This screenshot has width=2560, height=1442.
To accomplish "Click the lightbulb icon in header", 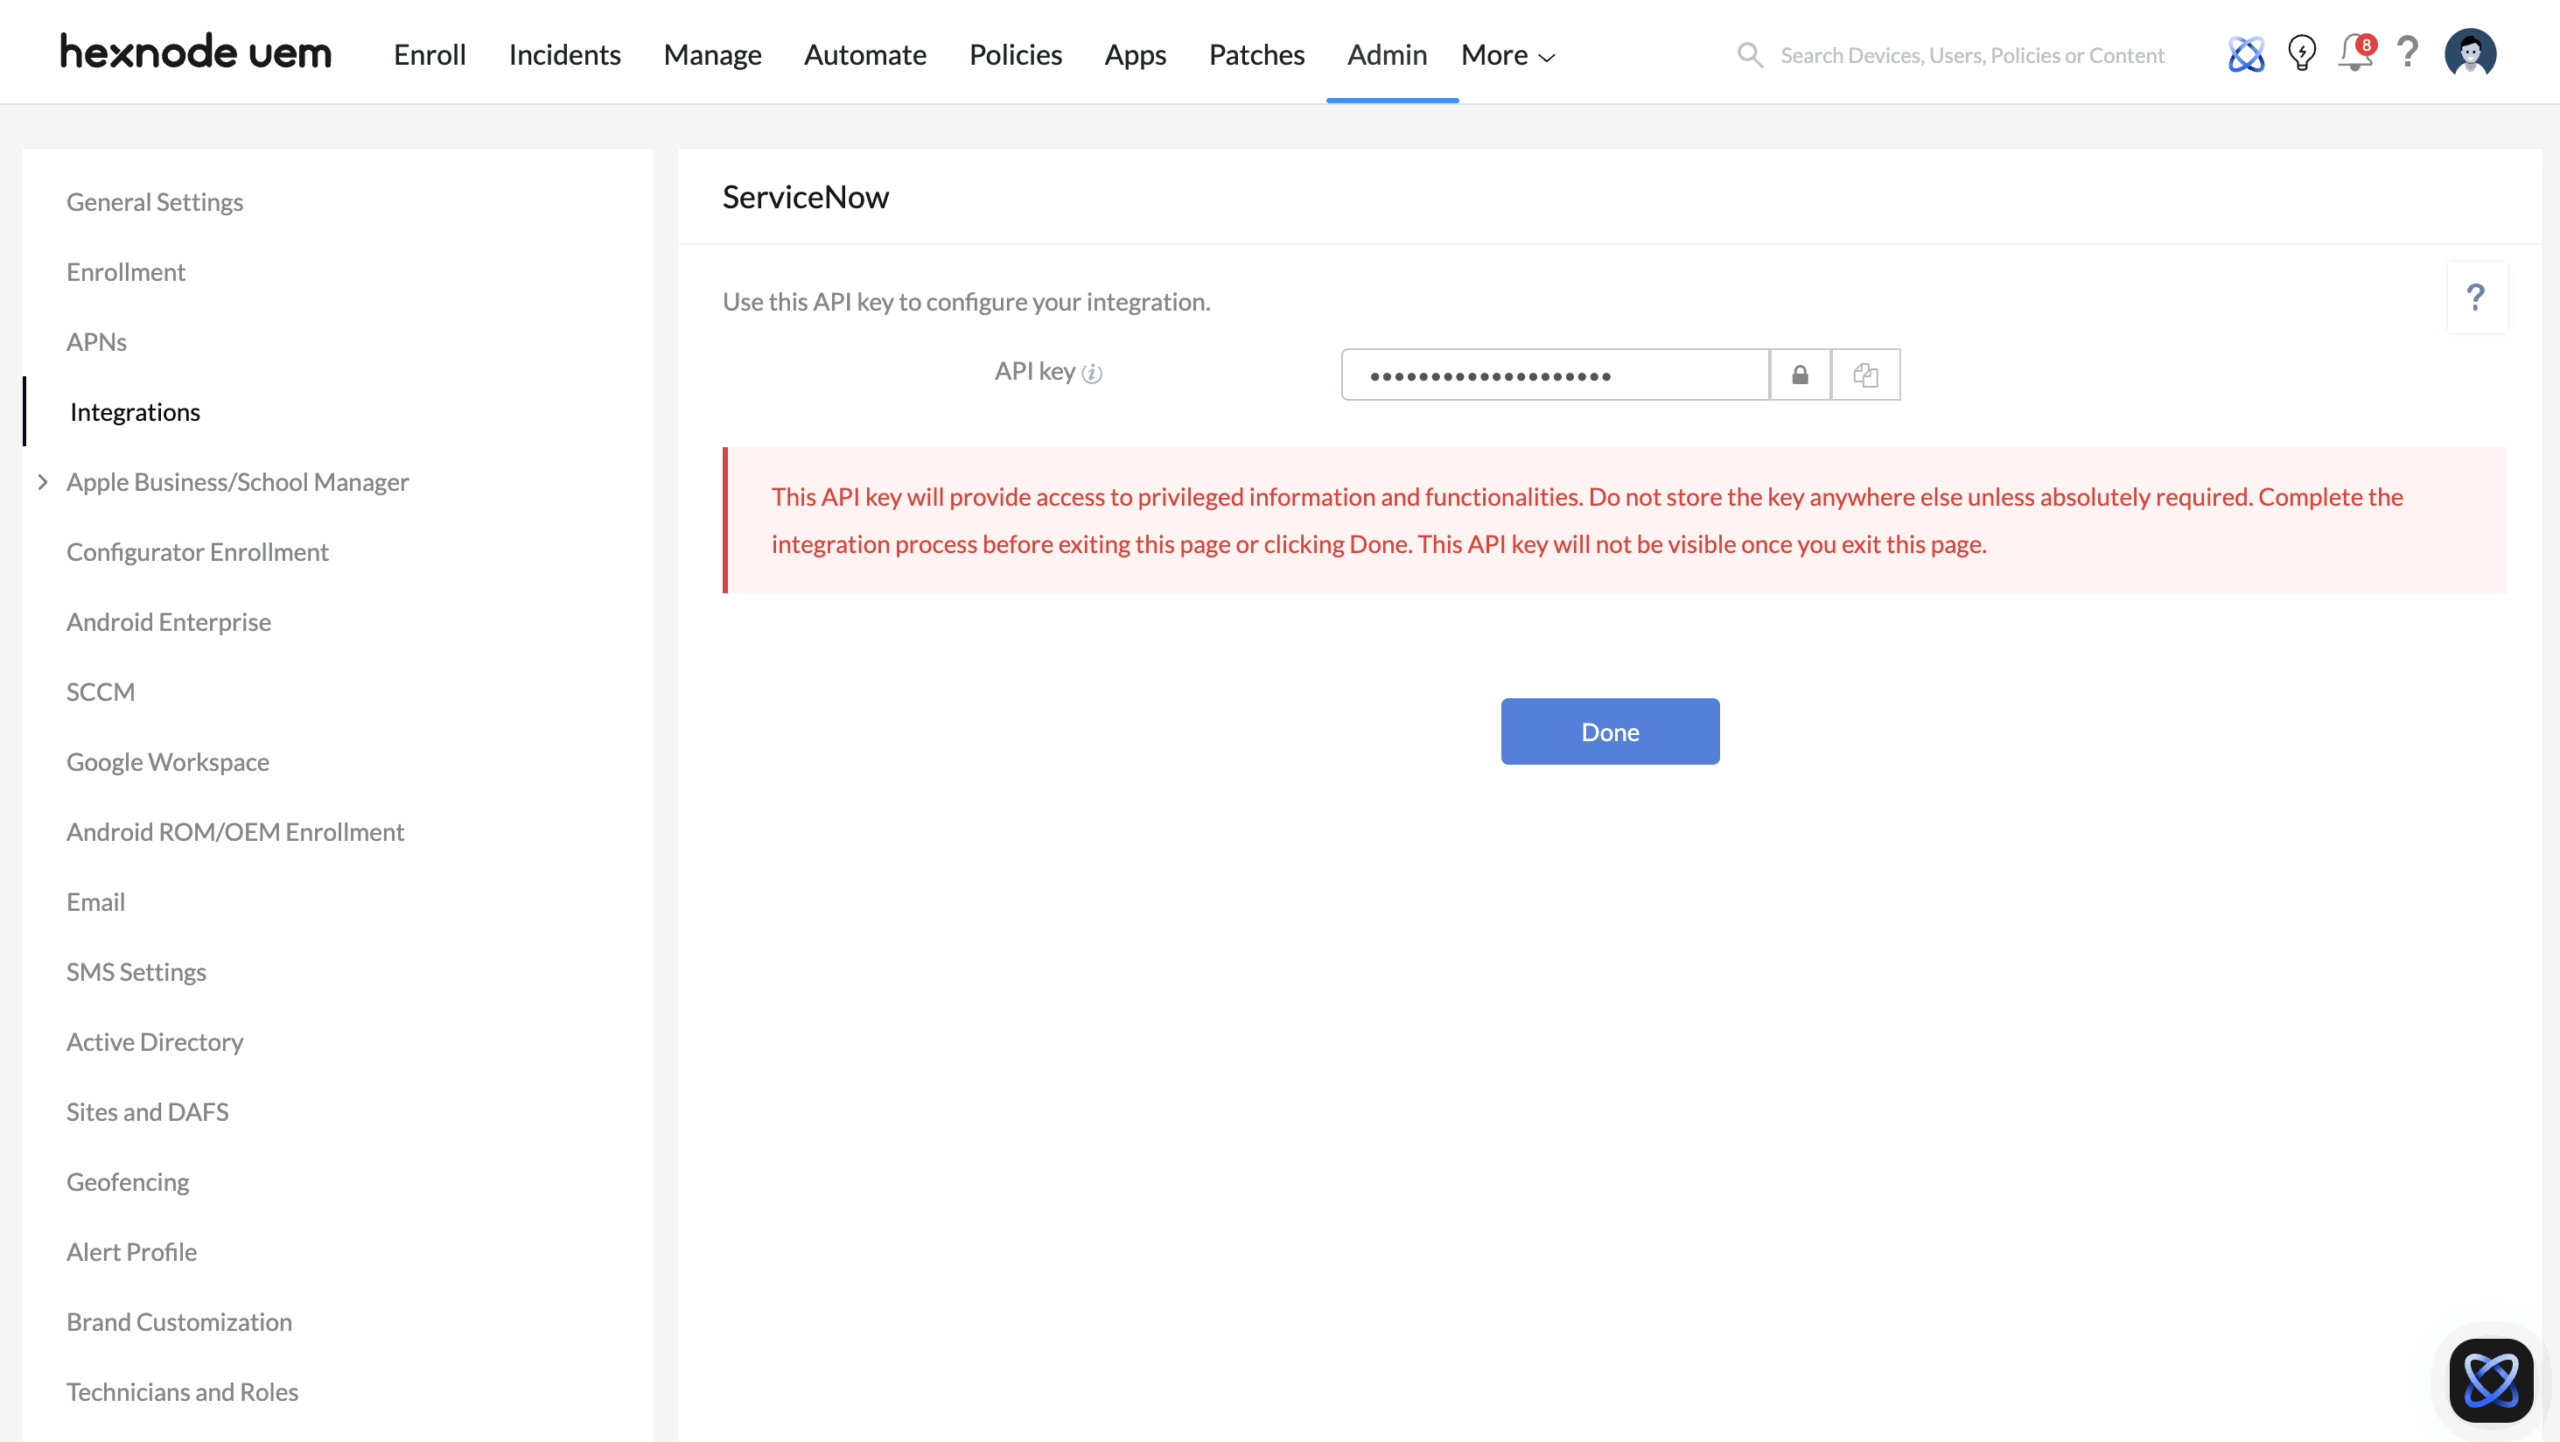I will [x=2302, y=54].
